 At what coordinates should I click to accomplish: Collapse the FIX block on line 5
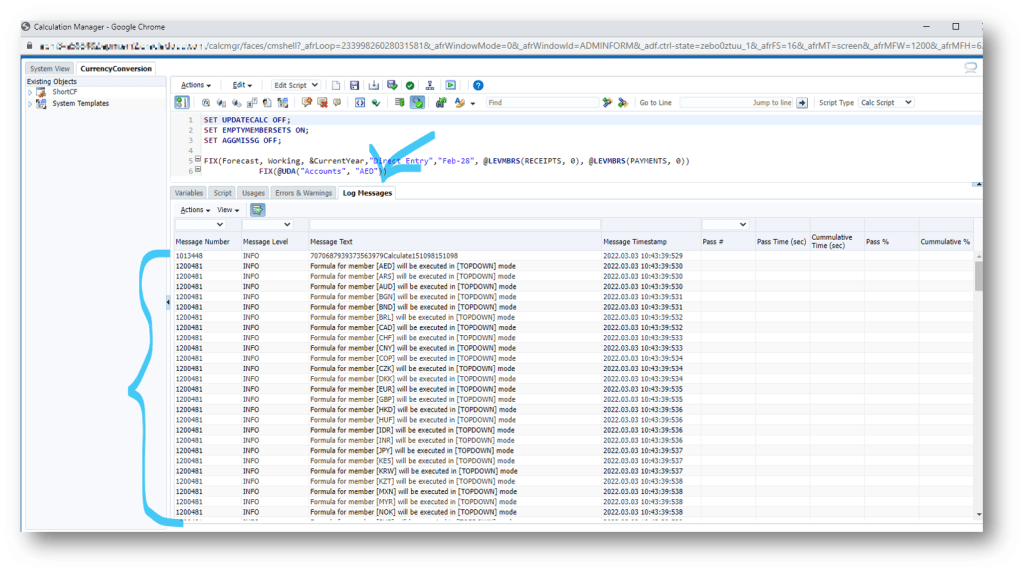click(198, 159)
